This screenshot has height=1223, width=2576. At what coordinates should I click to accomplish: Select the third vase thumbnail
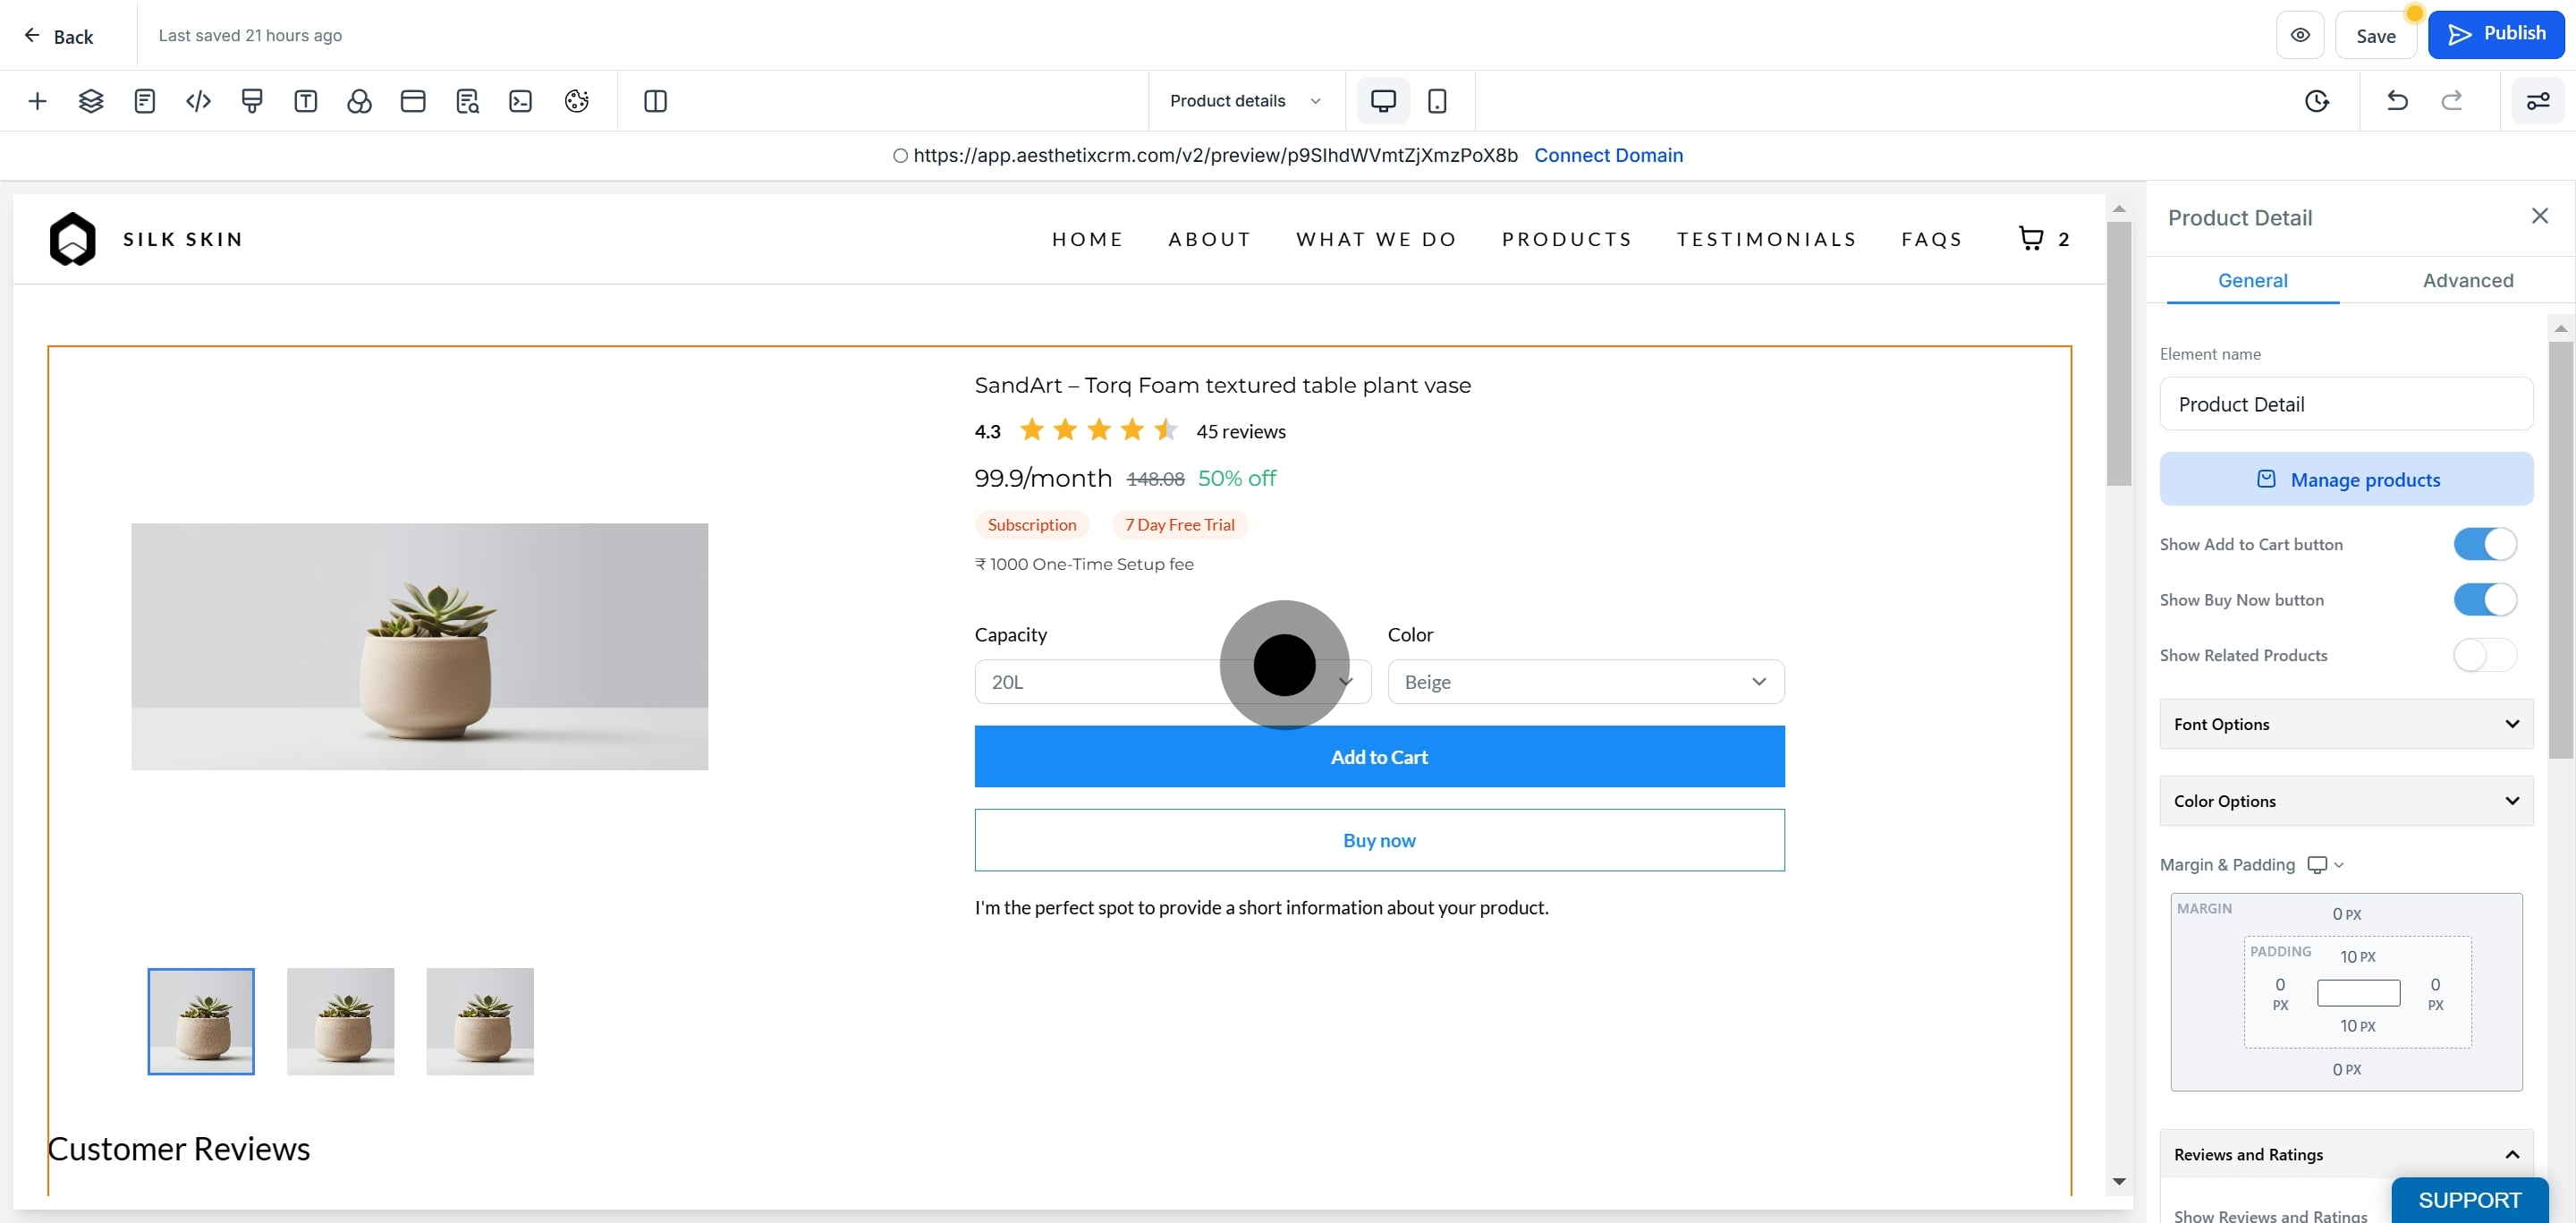(x=480, y=1021)
